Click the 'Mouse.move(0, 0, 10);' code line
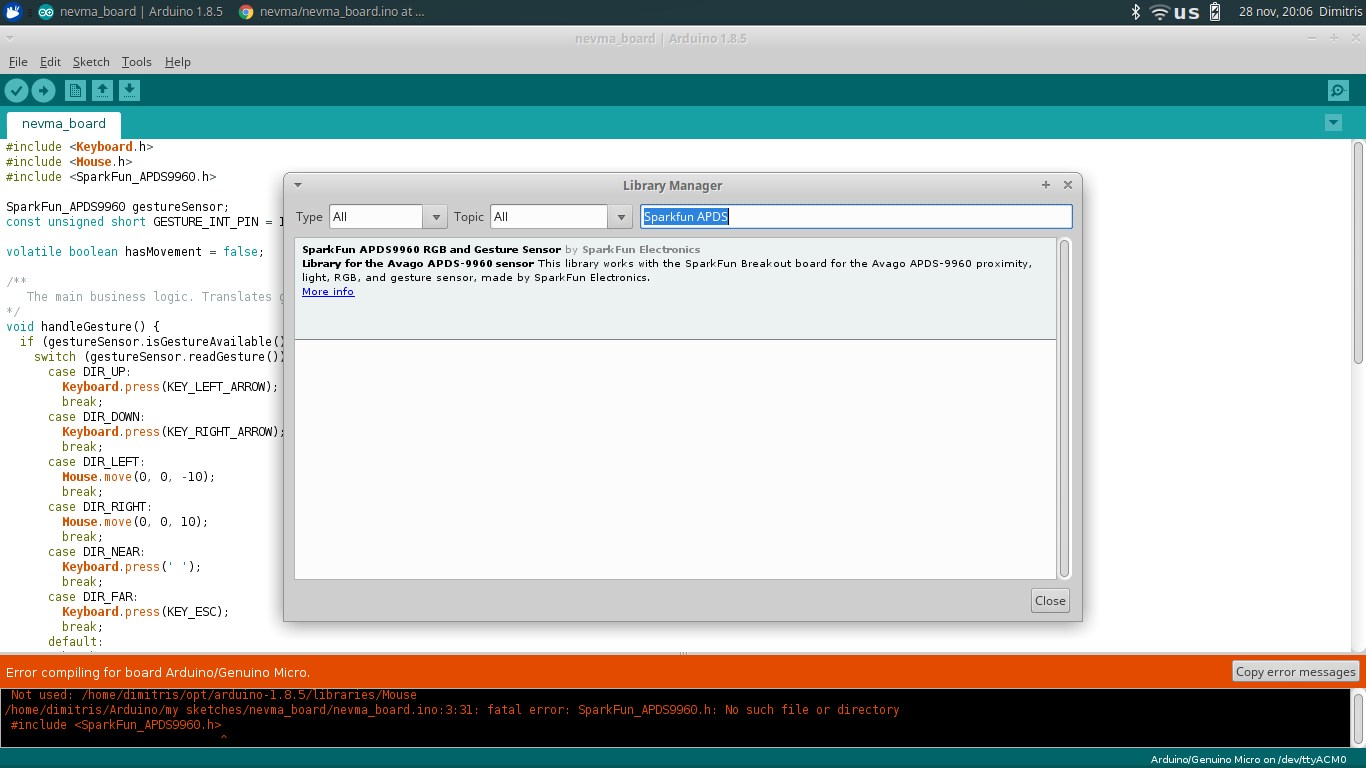The image size is (1366, 768). (135, 522)
